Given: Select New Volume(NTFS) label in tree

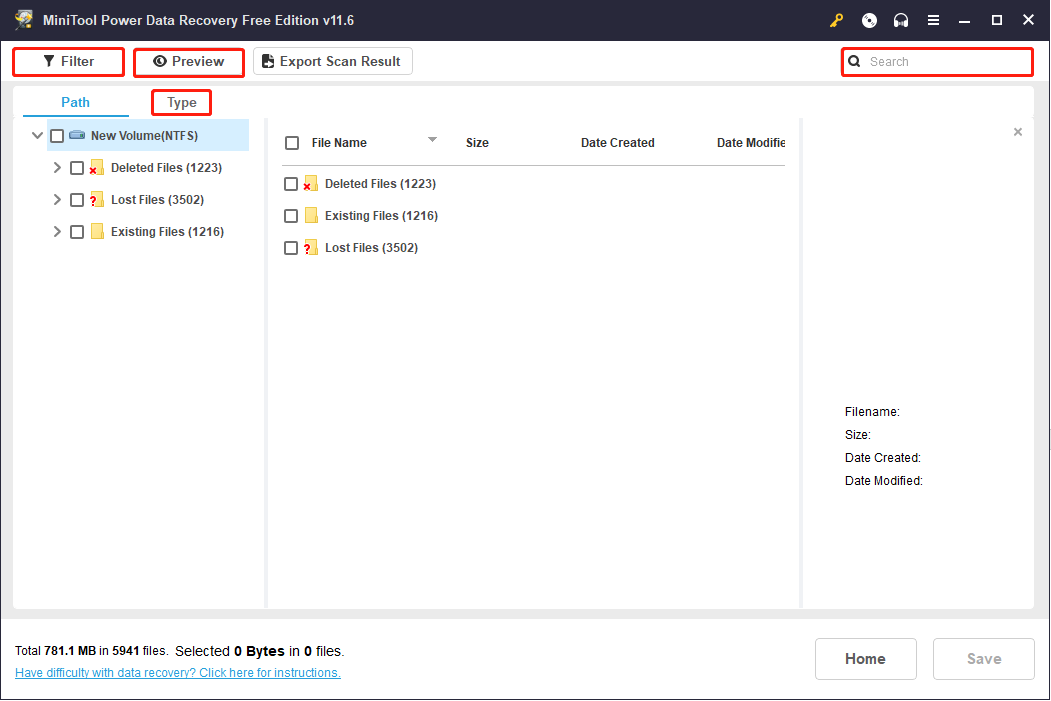Looking at the screenshot, I should click(x=145, y=135).
